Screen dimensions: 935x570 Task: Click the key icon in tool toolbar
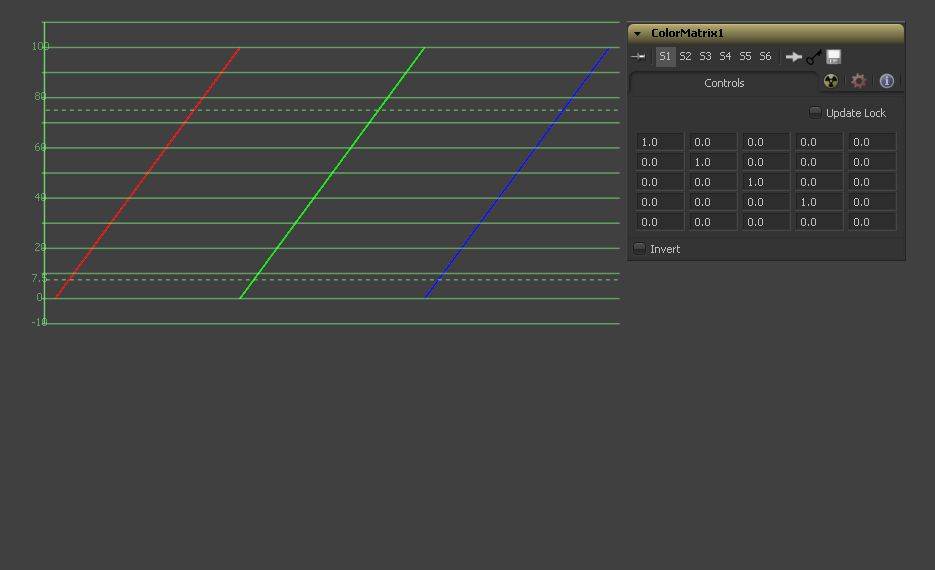click(x=814, y=57)
